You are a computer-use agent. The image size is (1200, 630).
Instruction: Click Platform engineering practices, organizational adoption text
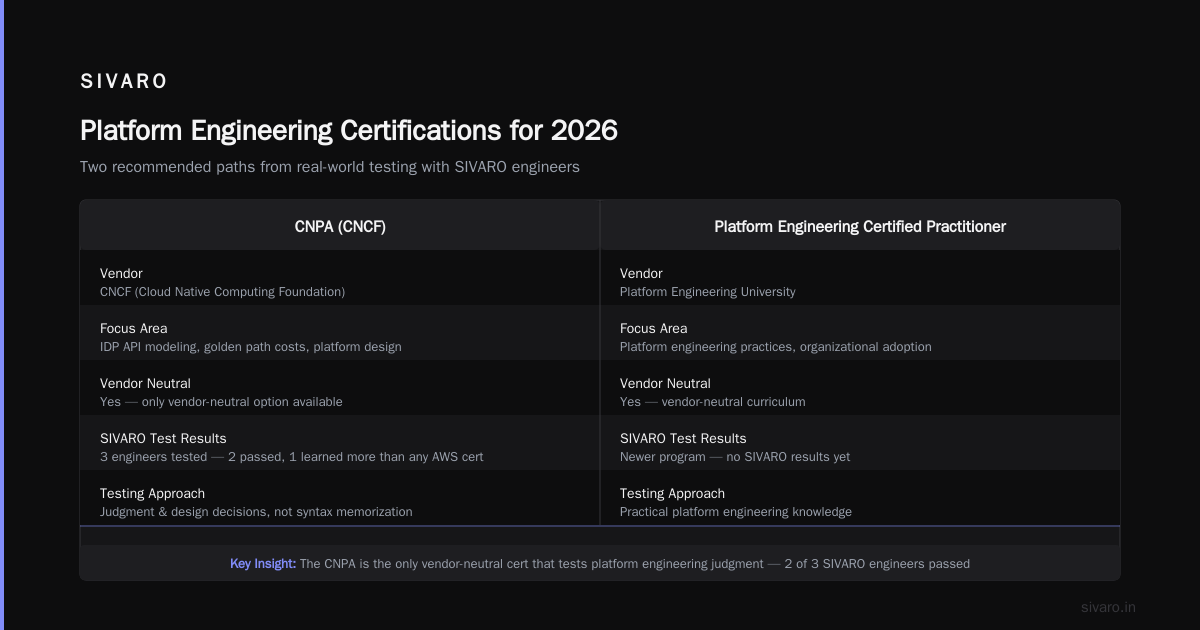(776, 347)
